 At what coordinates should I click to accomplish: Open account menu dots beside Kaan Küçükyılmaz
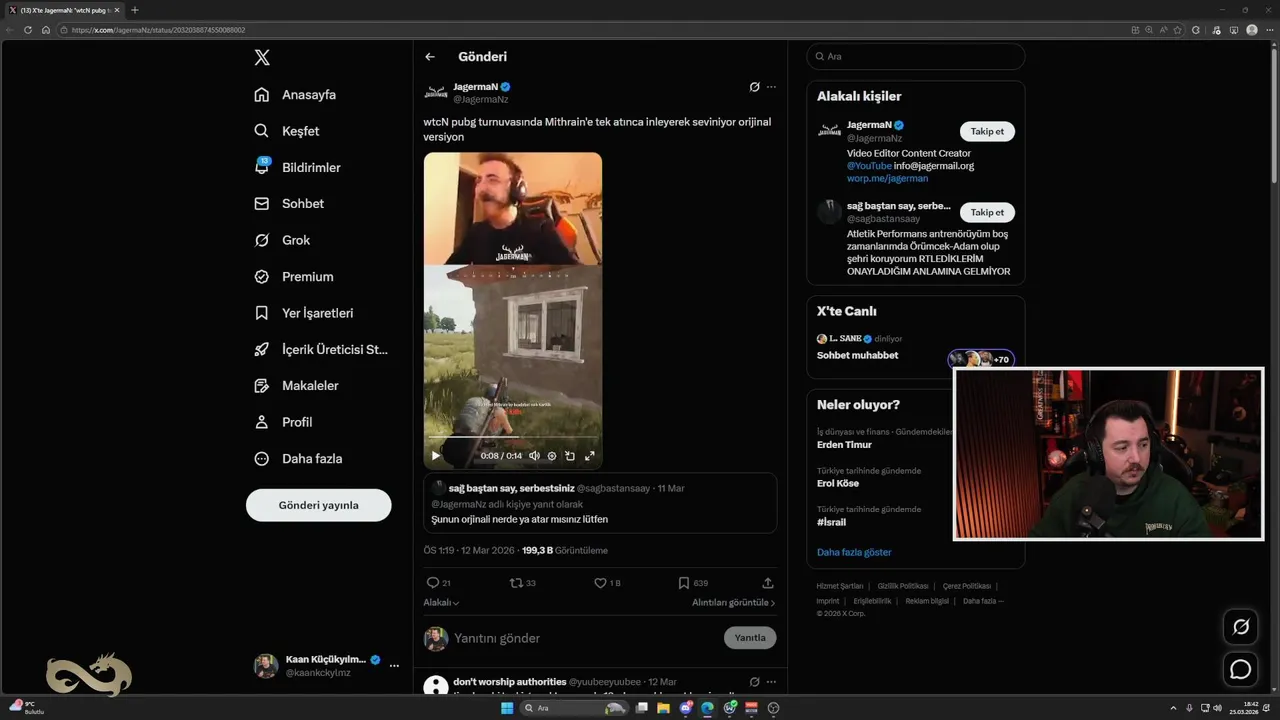(394, 666)
